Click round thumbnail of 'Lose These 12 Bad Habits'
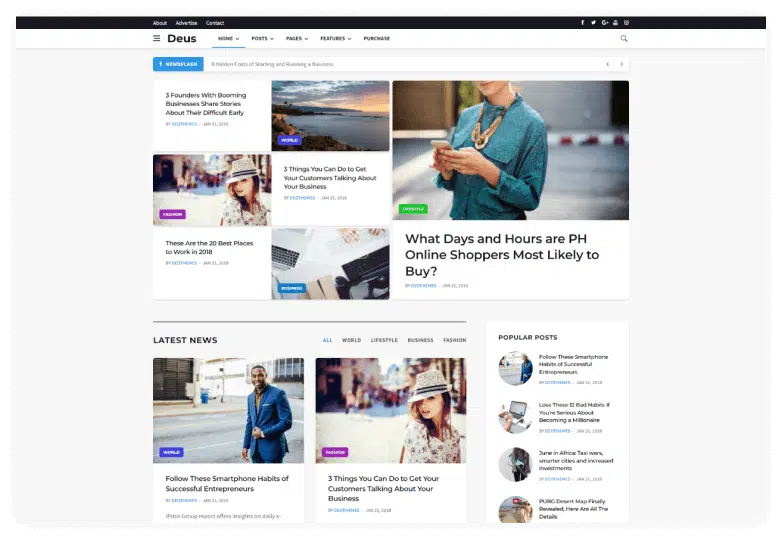The height and width of the screenshot is (539, 782). pyautogui.click(x=515, y=416)
